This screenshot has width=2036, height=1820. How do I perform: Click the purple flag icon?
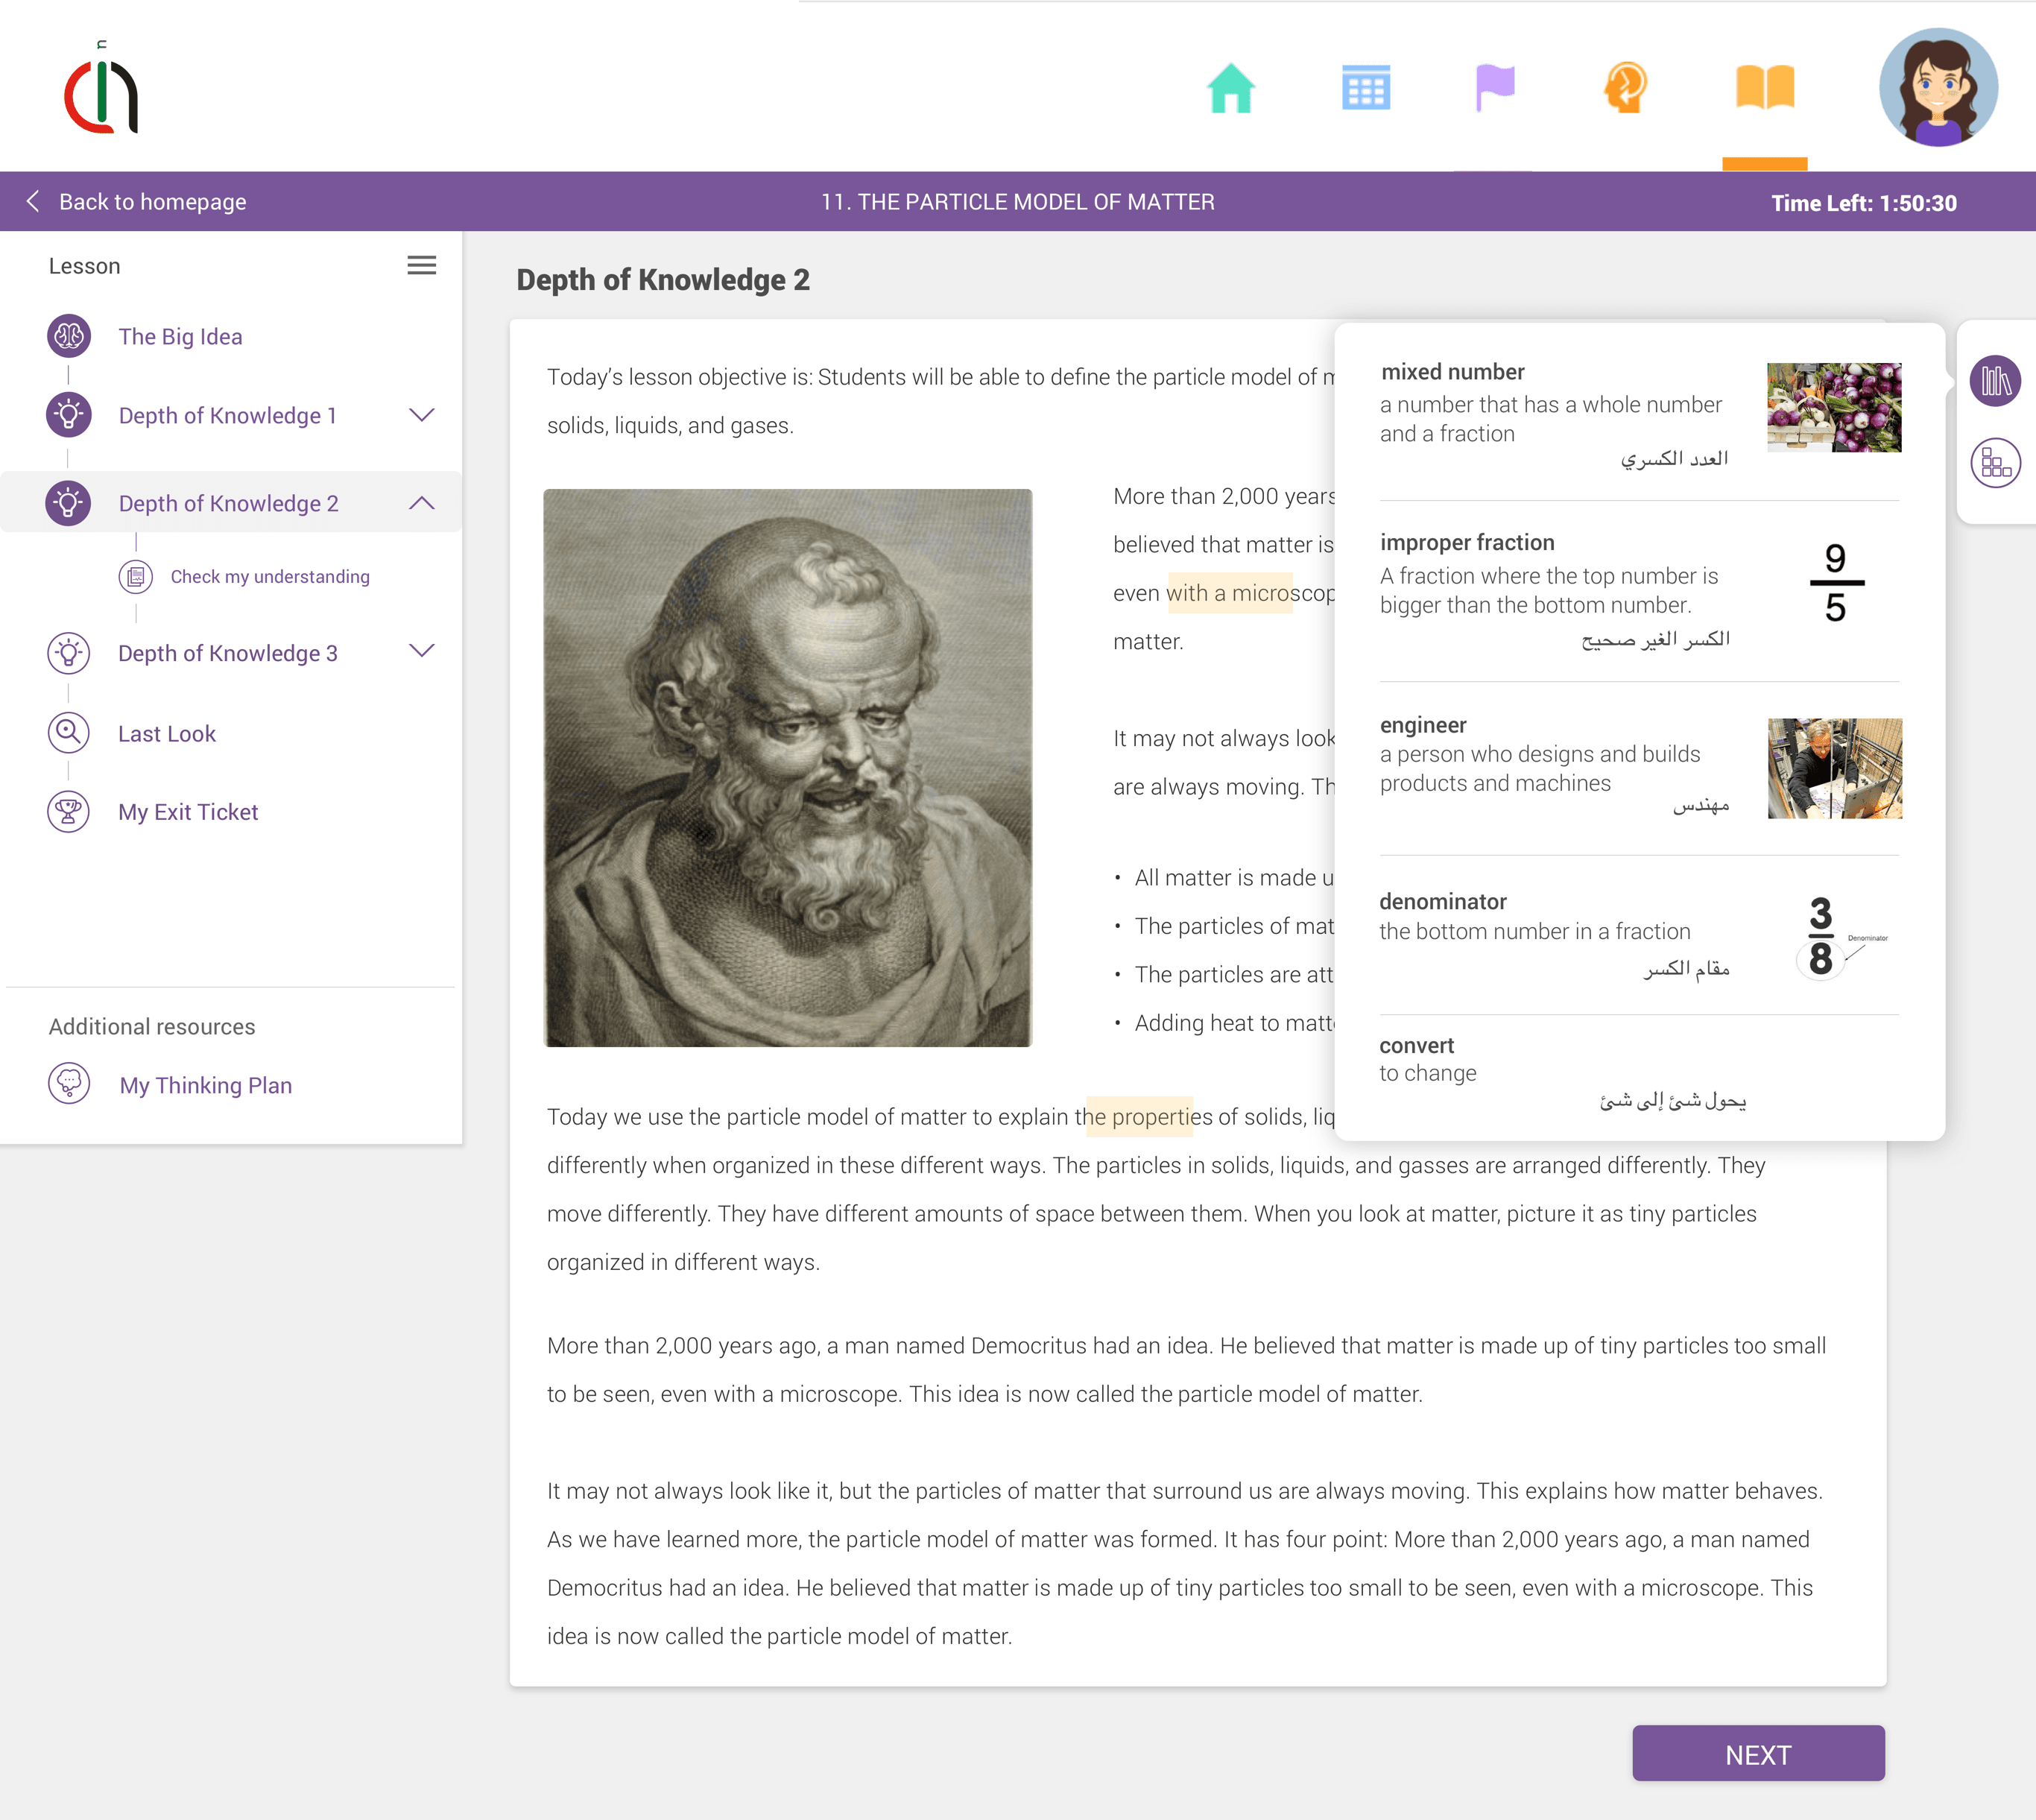tap(1495, 88)
